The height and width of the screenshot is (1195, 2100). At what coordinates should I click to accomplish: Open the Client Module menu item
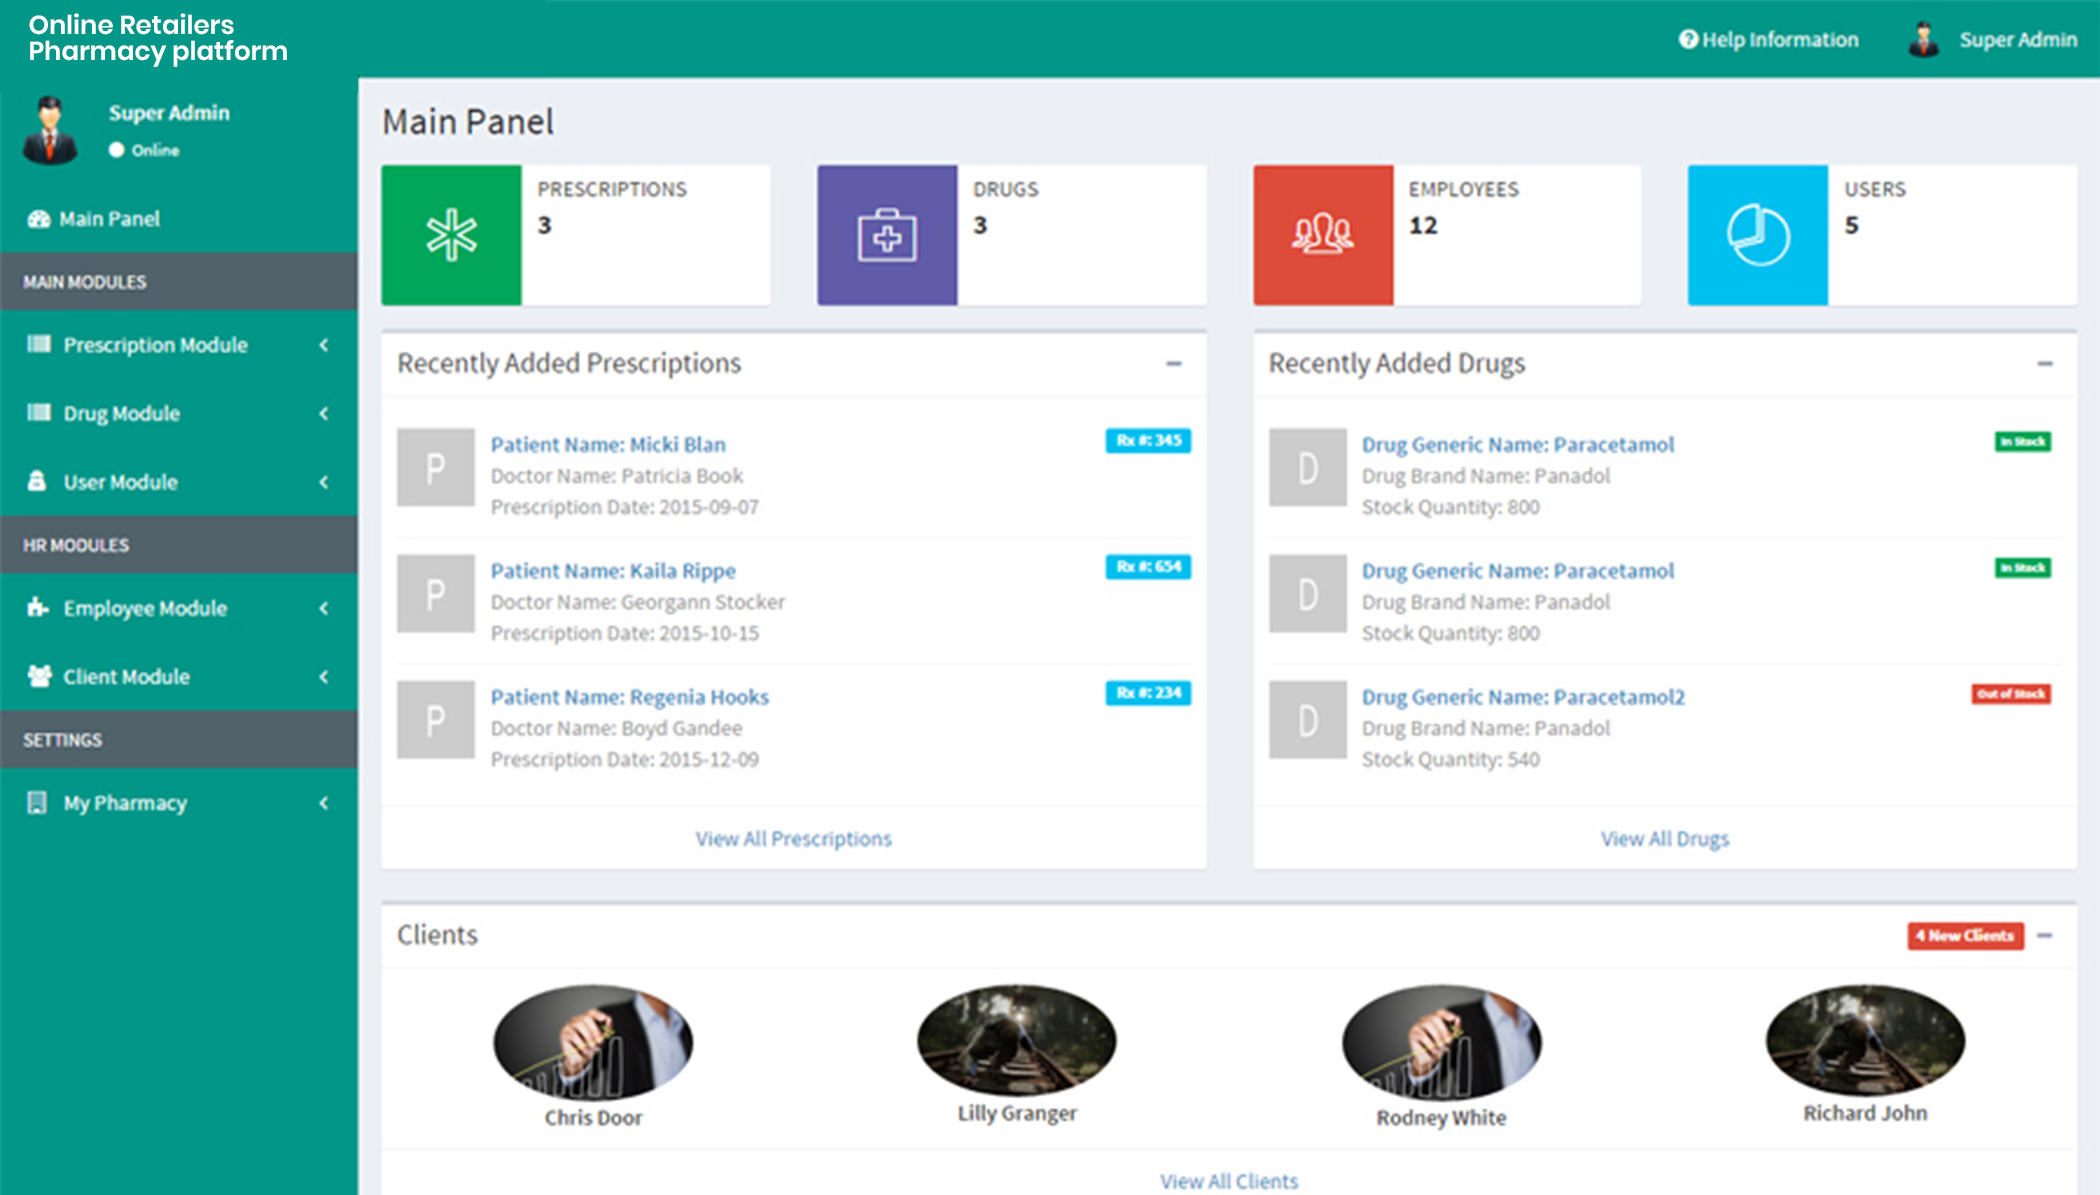click(179, 677)
